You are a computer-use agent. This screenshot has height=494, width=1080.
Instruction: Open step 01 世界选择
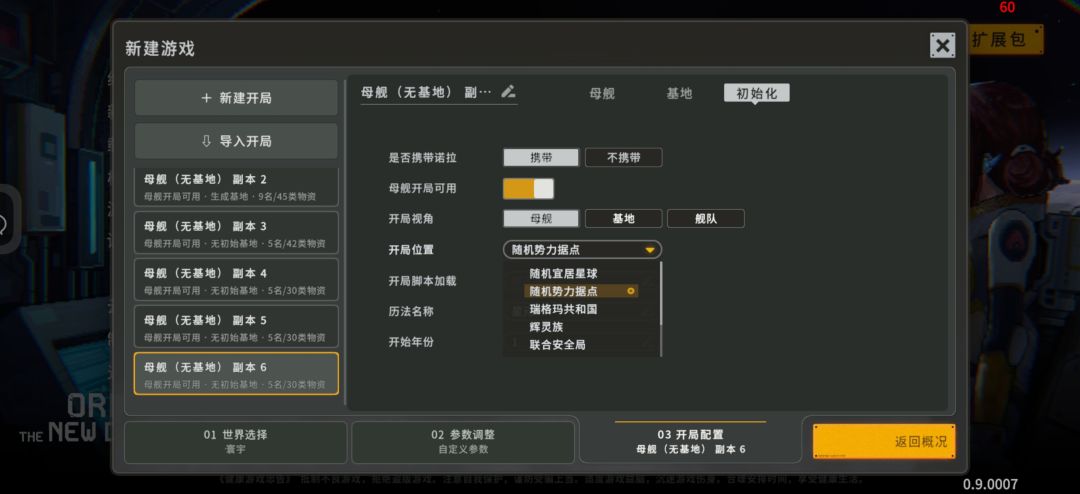(x=236, y=442)
